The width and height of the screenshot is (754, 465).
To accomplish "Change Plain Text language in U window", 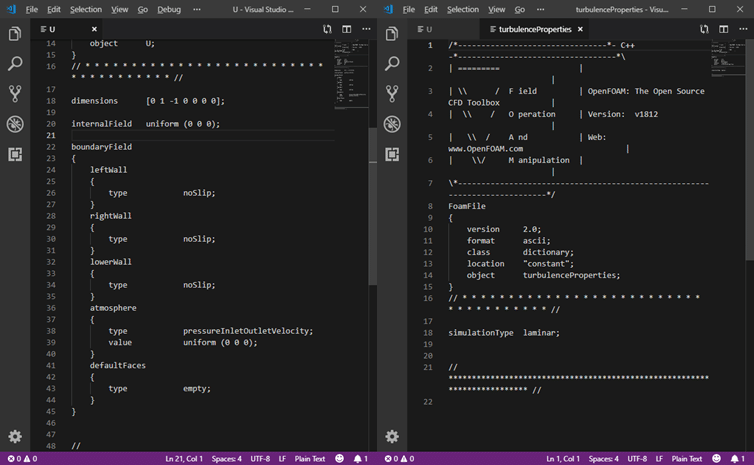I will click(310, 459).
